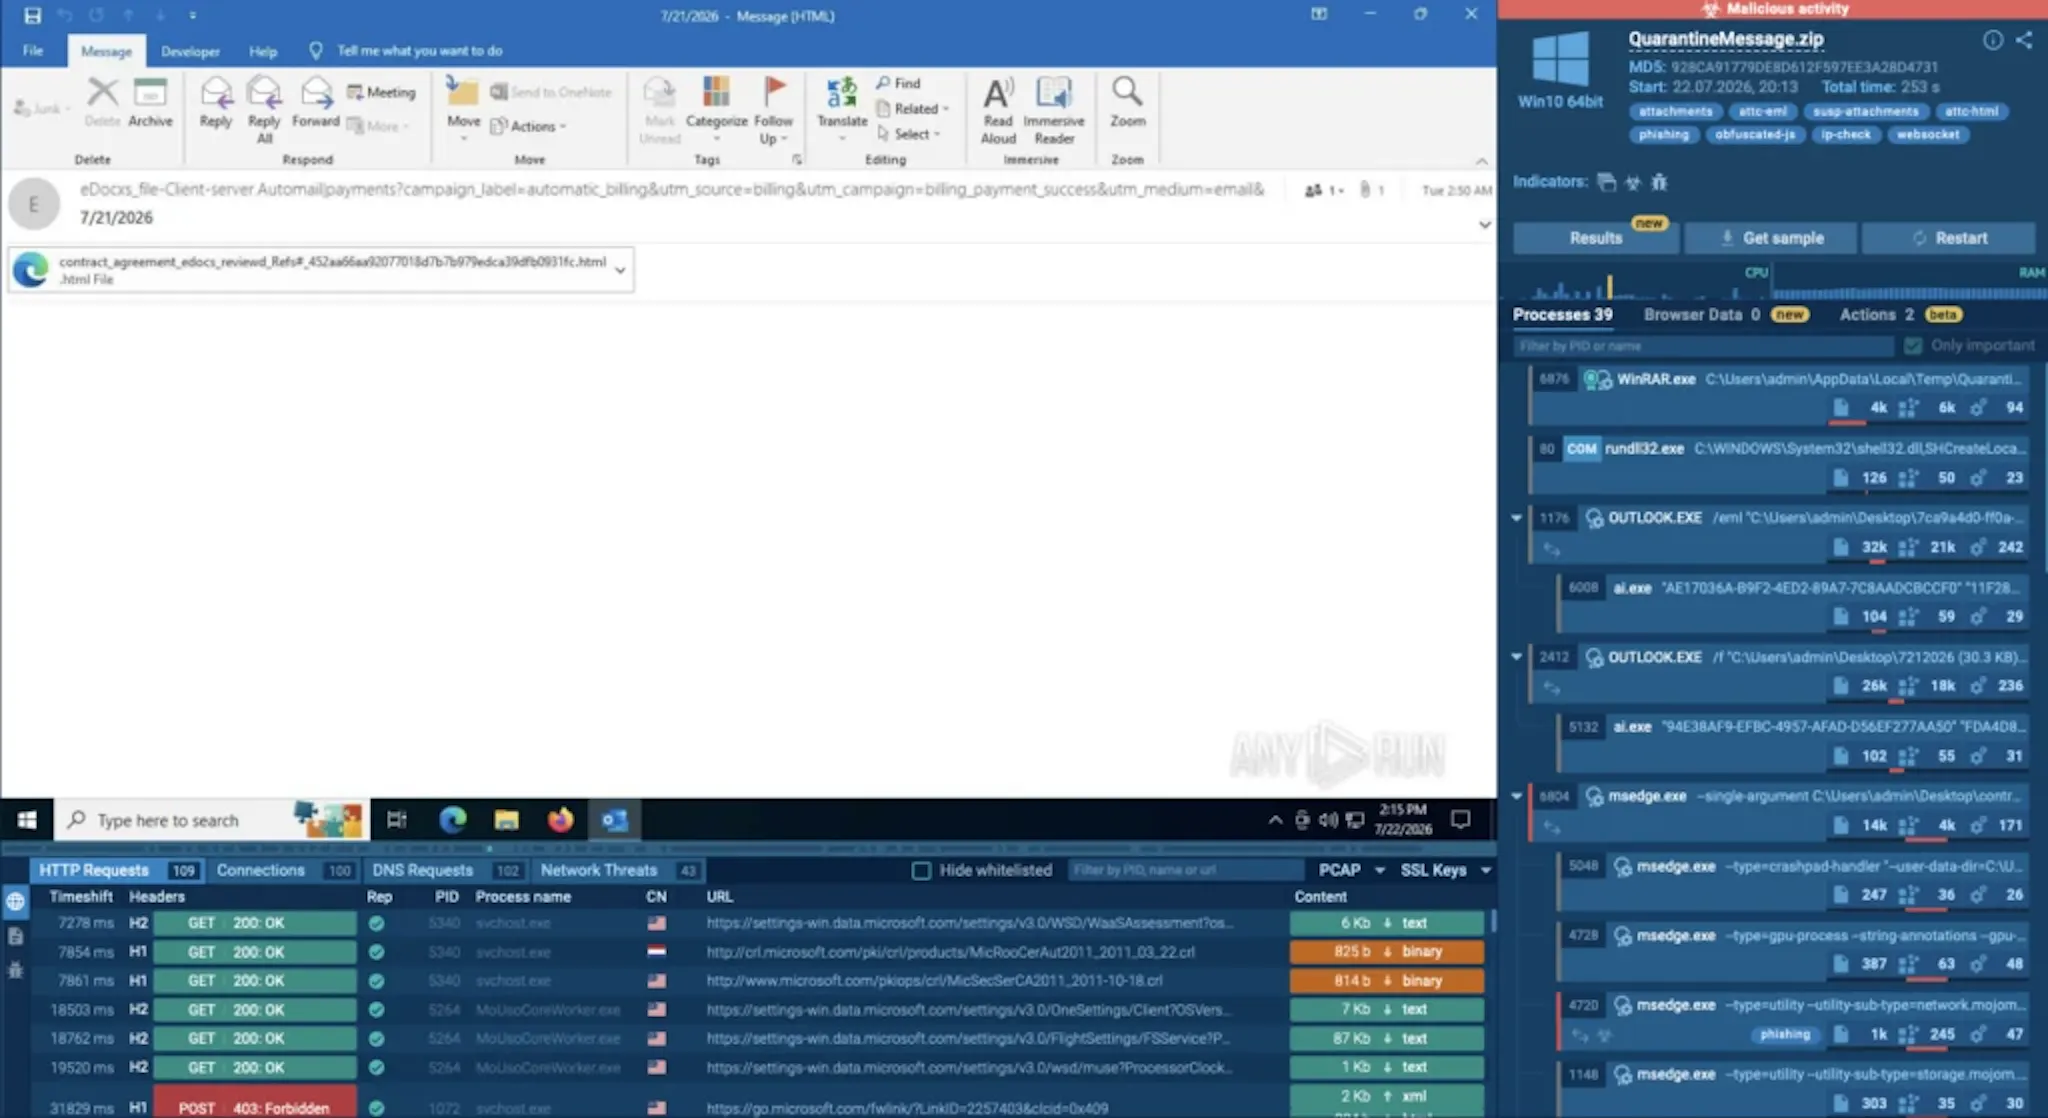The width and height of the screenshot is (2048, 1118).
Task: Select the WinRAR.exe process row
Action: point(1781,393)
